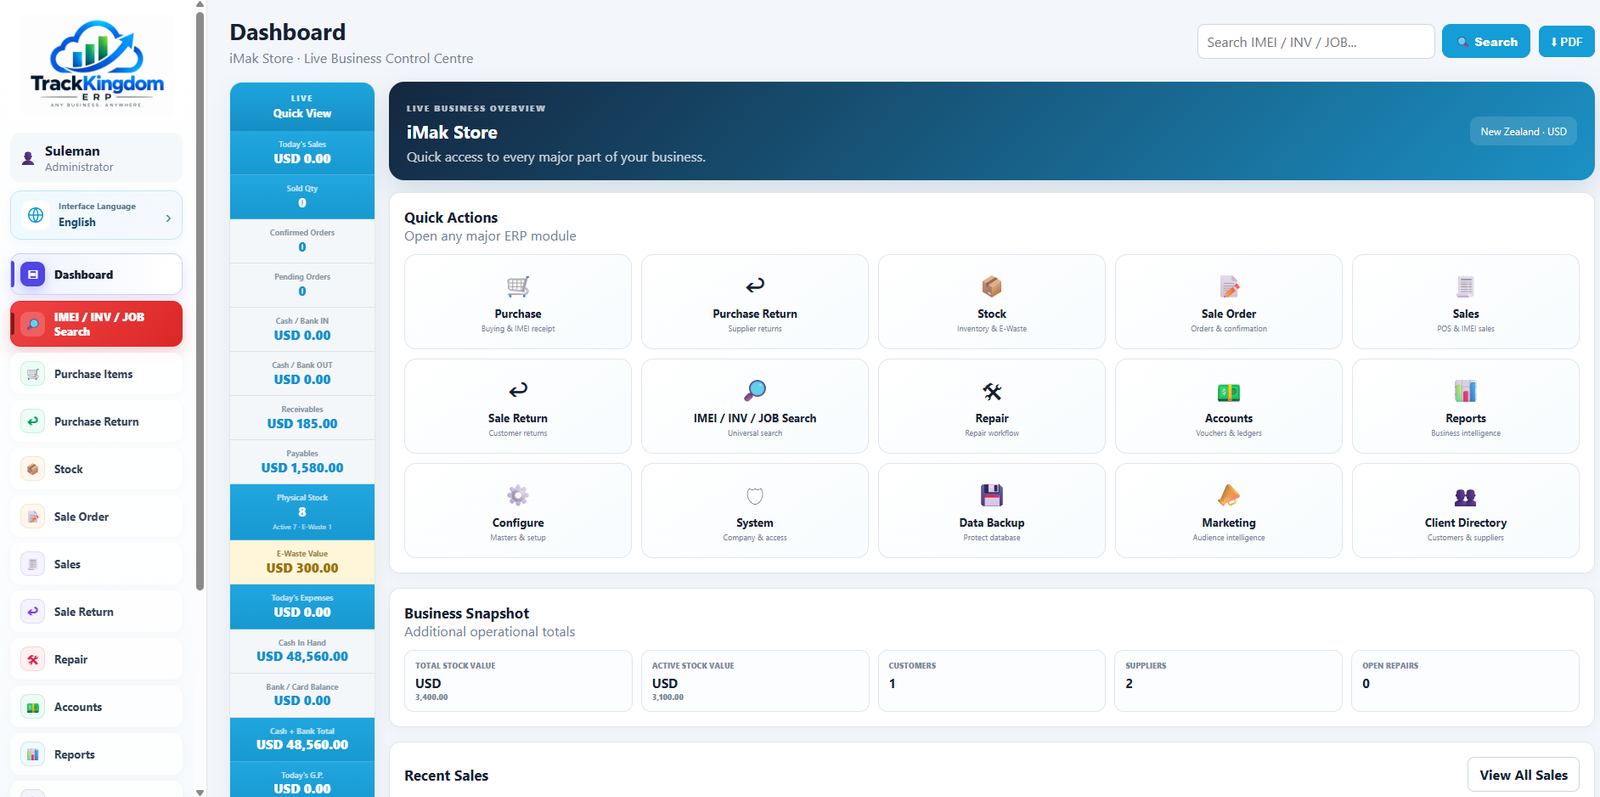Image resolution: width=1600 pixels, height=797 pixels.
Task: Click the Today's Sales USD 0.00 tile
Action: click(x=302, y=152)
